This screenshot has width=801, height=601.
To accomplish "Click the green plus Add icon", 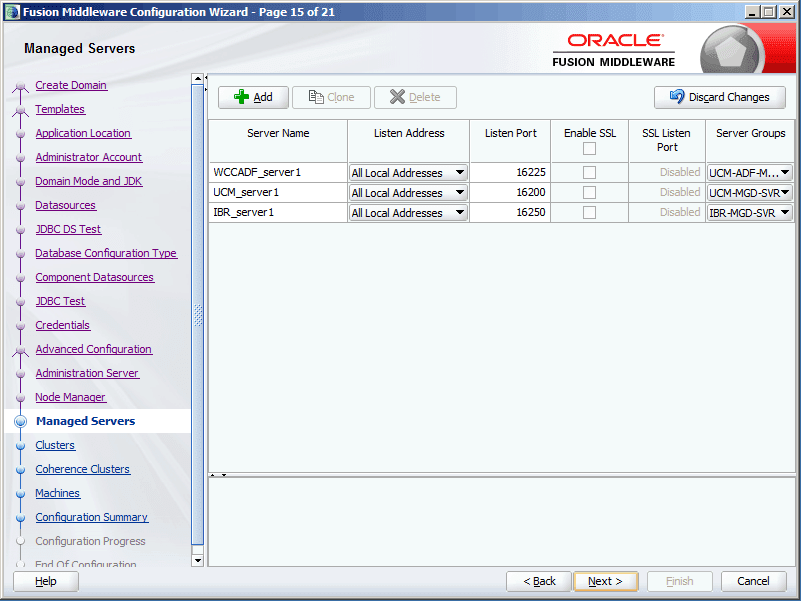I will click(x=241, y=97).
